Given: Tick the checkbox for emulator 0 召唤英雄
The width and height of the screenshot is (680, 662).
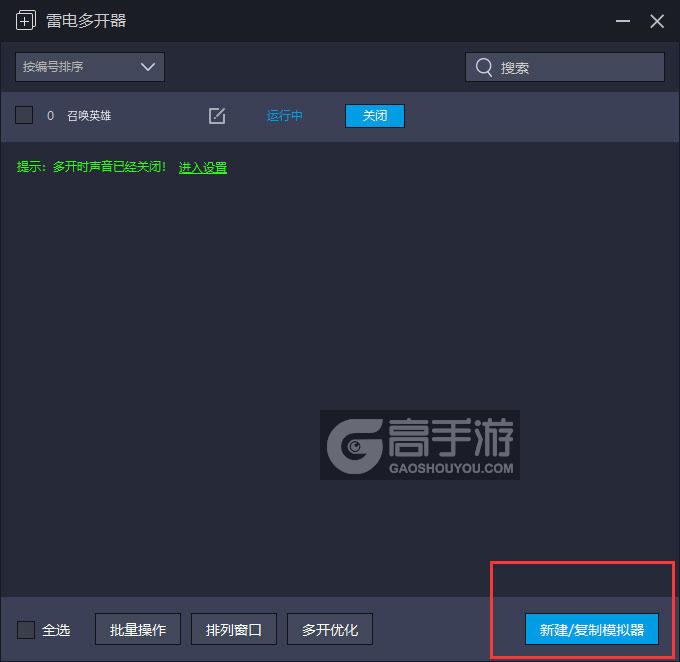Looking at the screenshot, I should [24, 115].
